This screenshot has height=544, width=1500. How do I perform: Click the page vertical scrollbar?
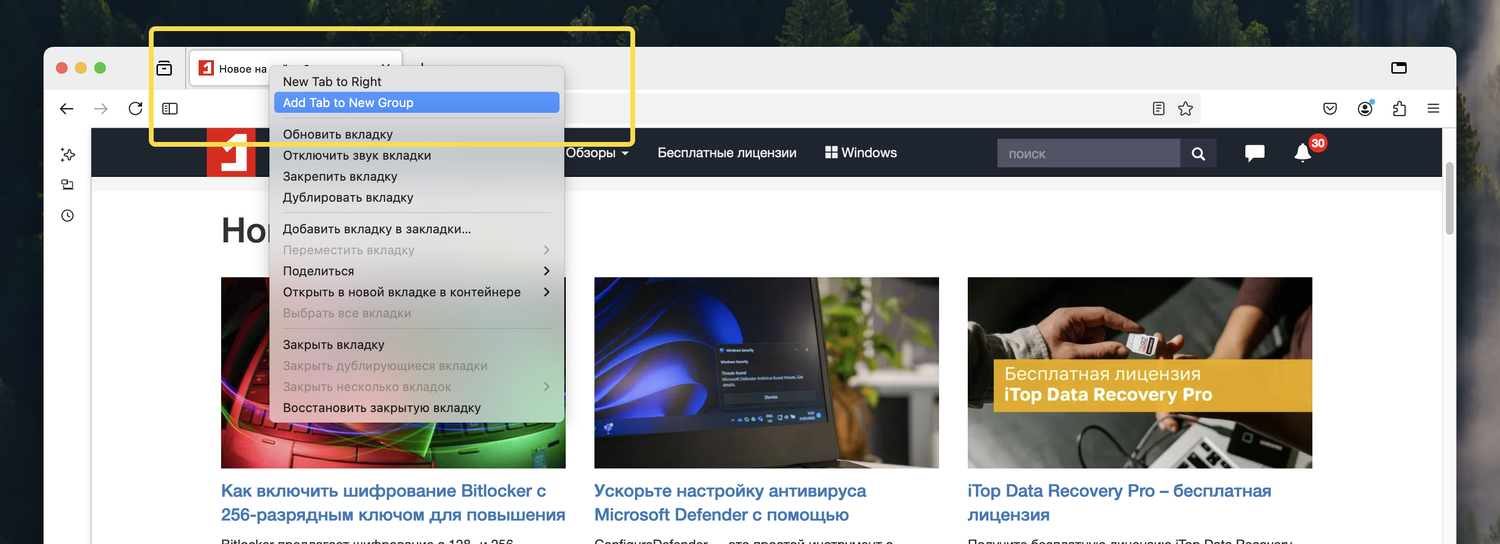click(x=1449, y=198)
